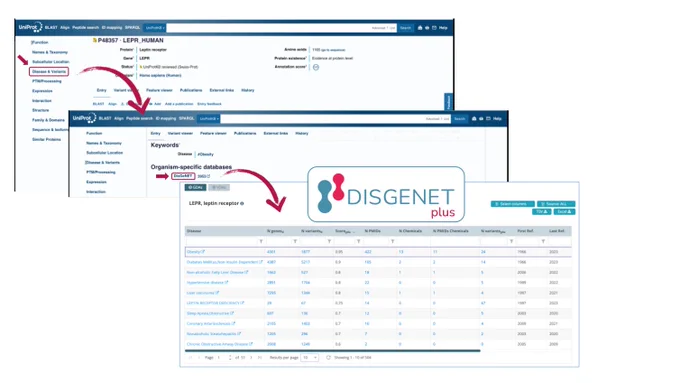This screenshot has width=680, height=383.
Task: Open Publications tab in first UniProt window
Action: click(191, 90)
